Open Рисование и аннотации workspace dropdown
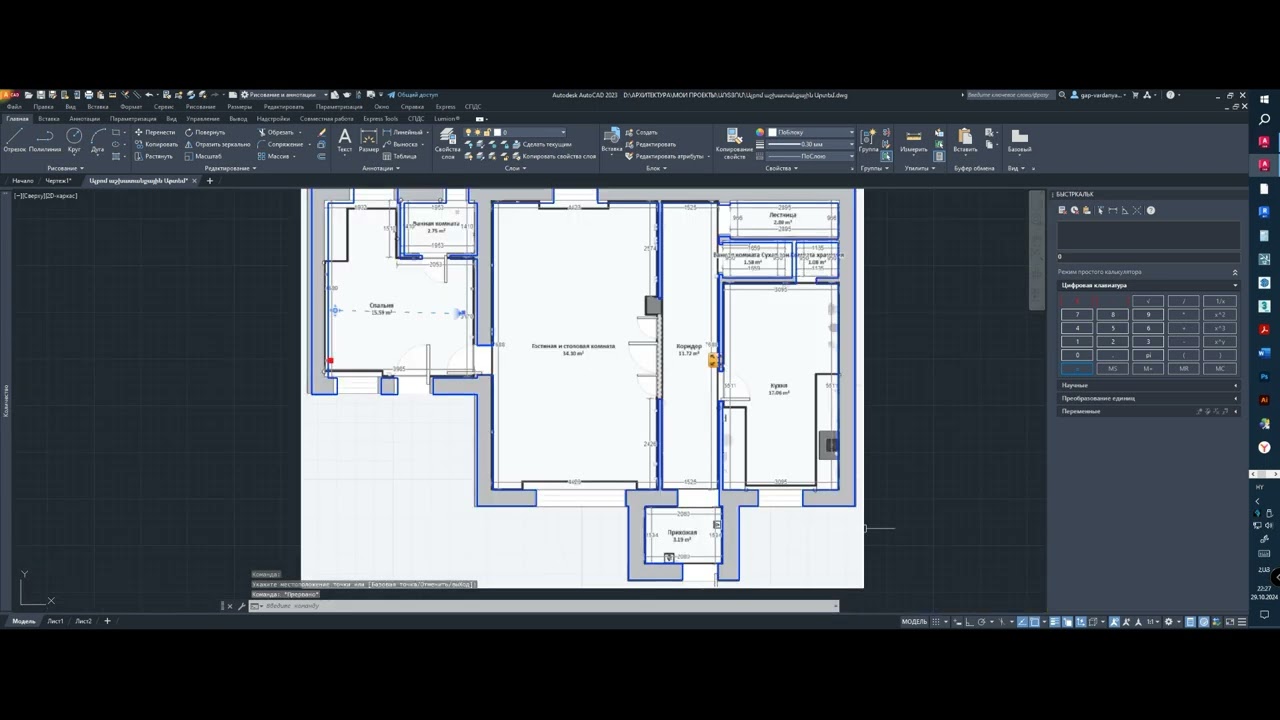 284,95
